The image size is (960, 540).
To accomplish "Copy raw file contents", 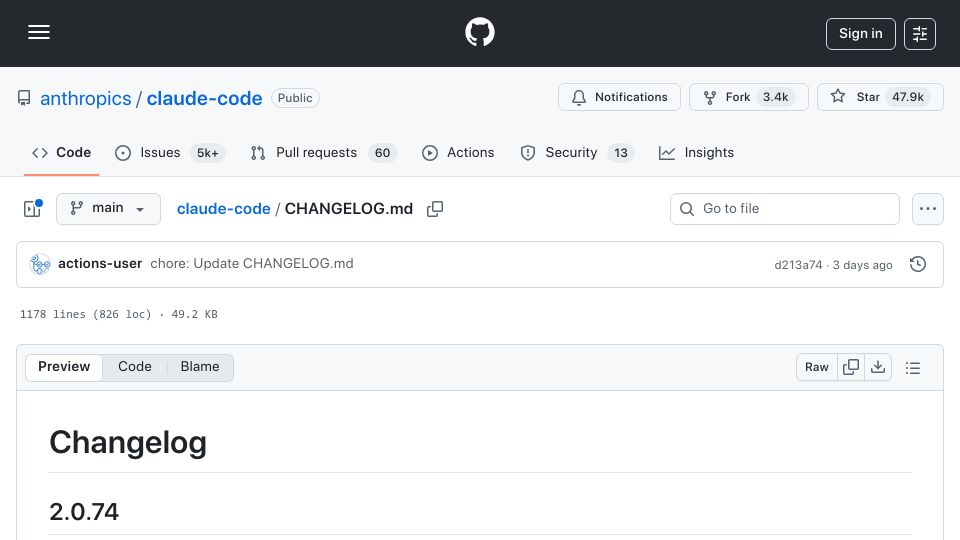I will point(851,367).
